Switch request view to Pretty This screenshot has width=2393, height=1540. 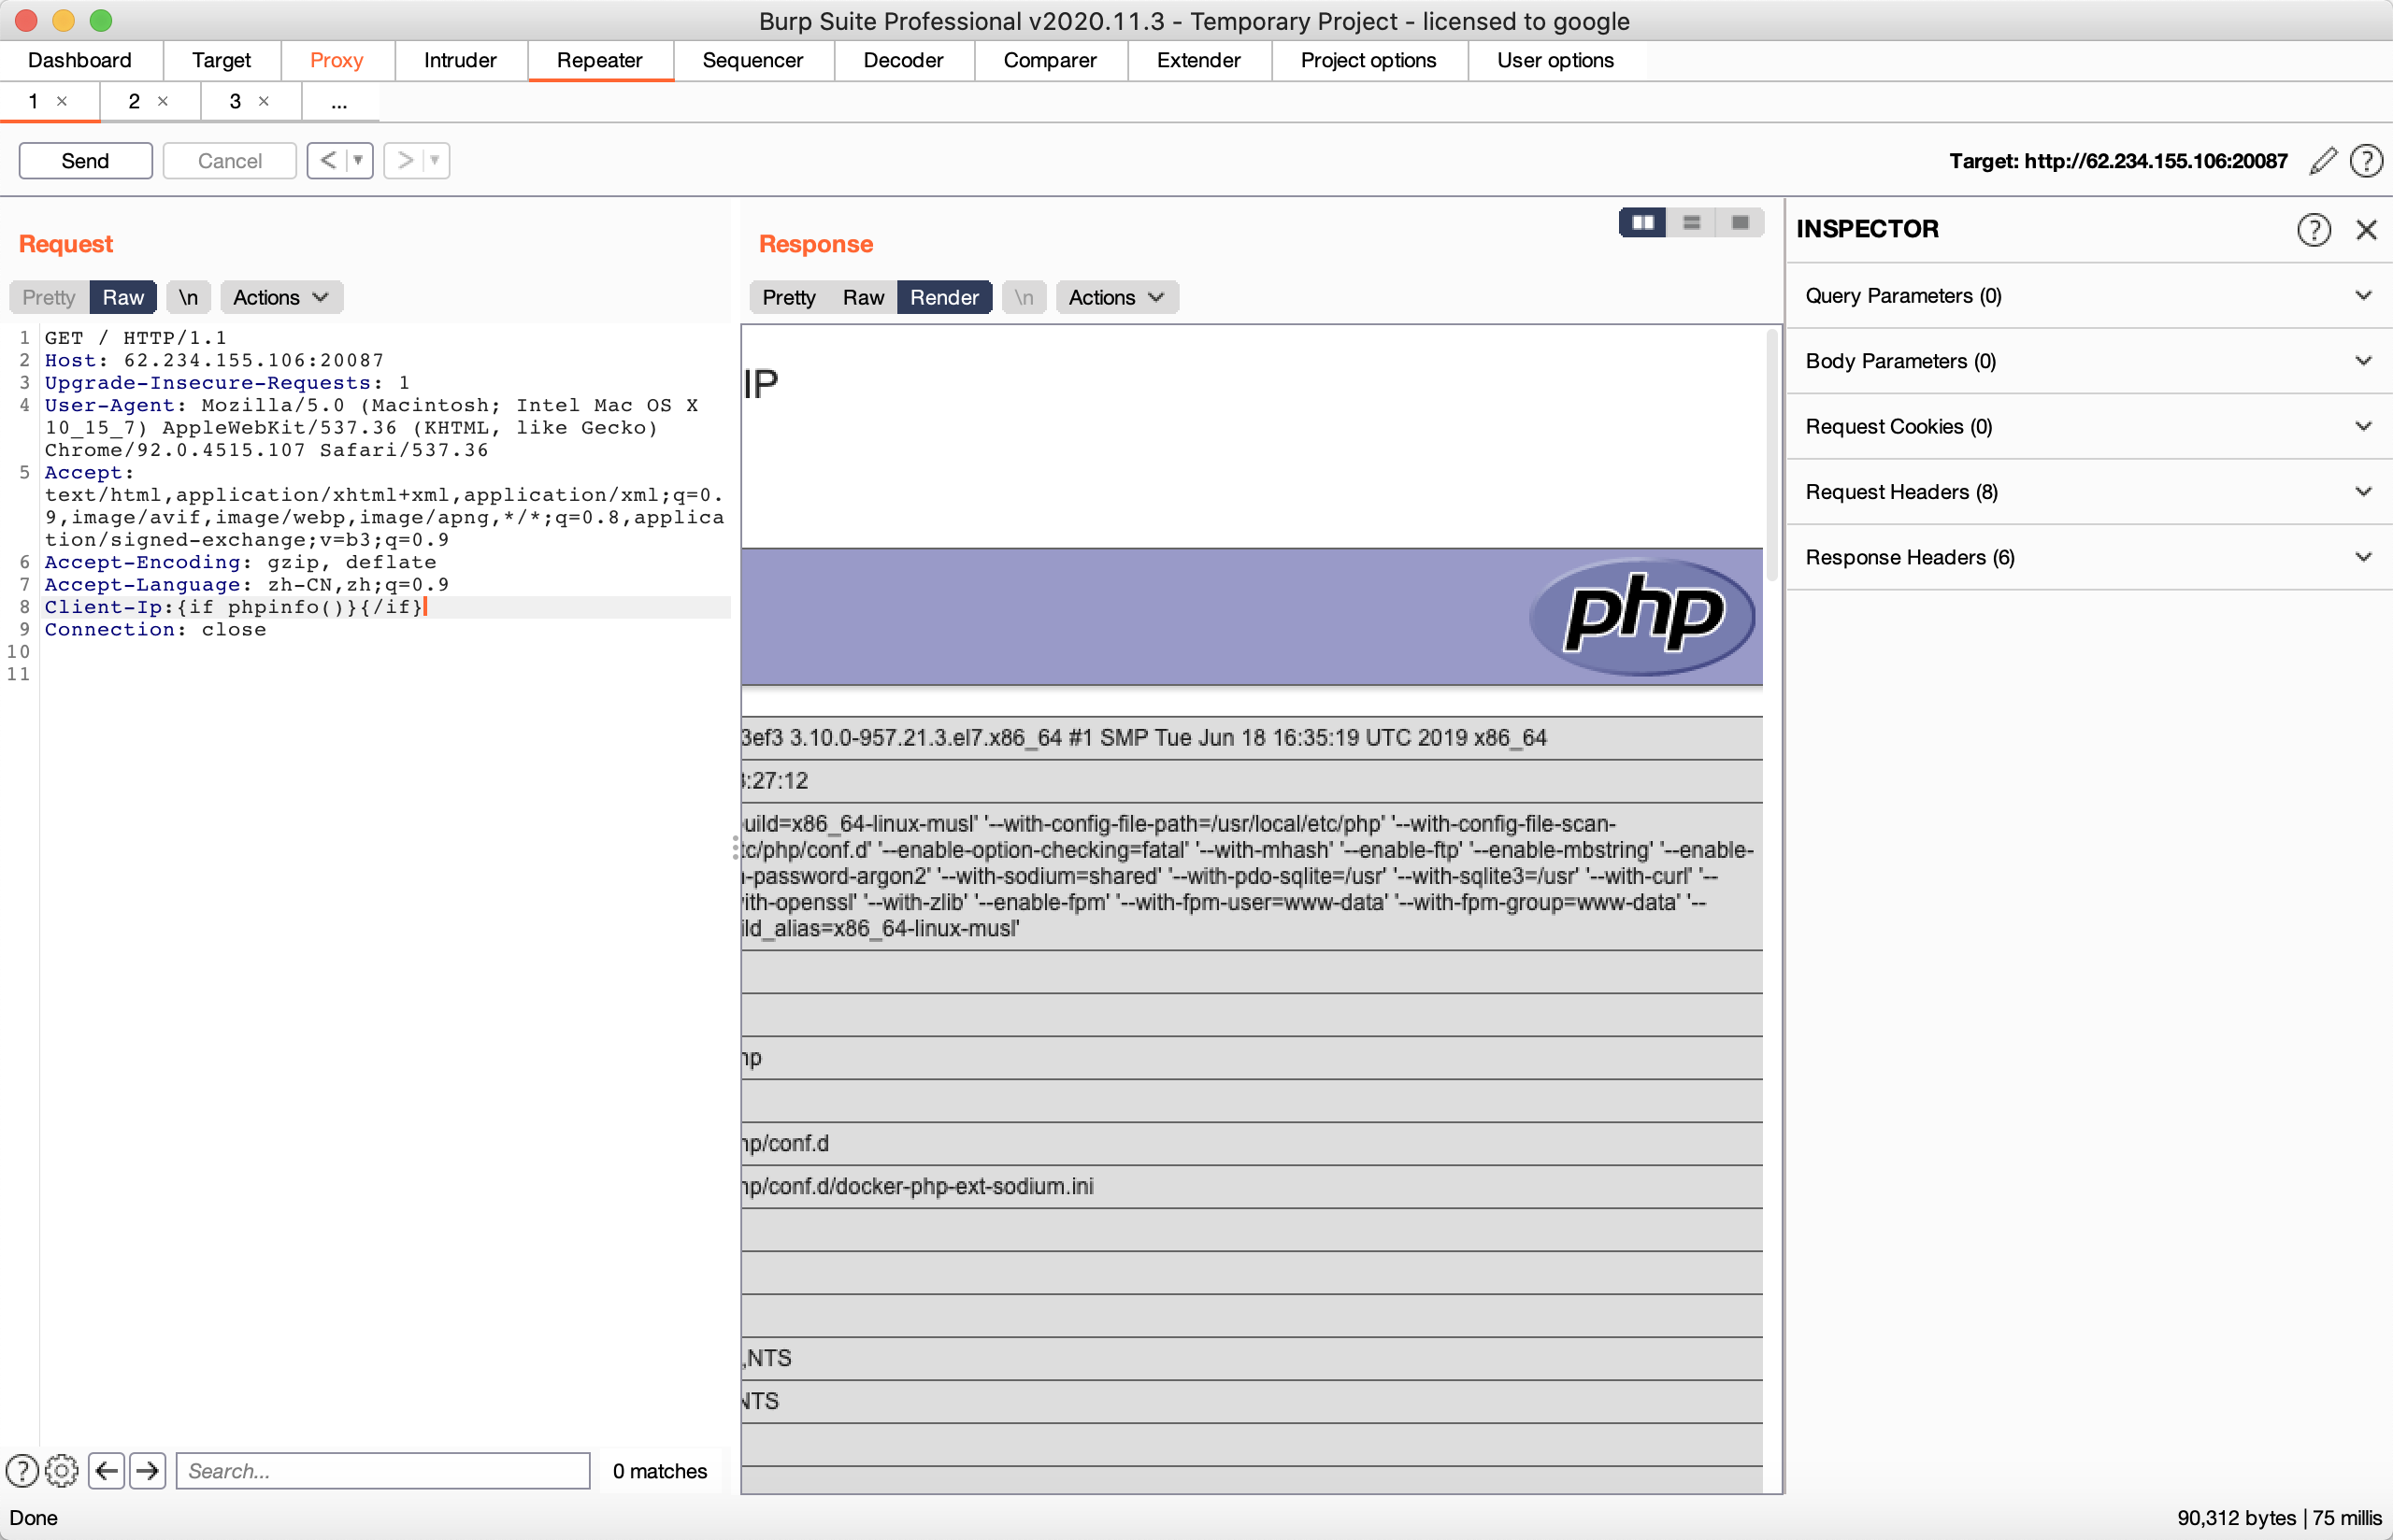point(49,297)
